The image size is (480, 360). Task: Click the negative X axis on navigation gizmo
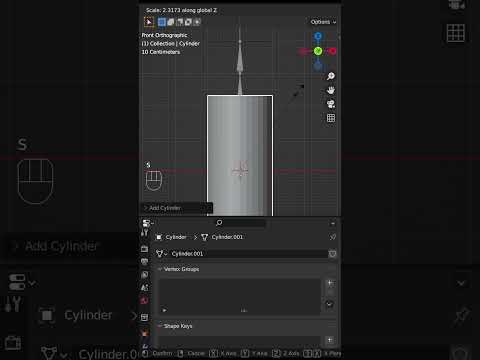(x=304, y=51)
